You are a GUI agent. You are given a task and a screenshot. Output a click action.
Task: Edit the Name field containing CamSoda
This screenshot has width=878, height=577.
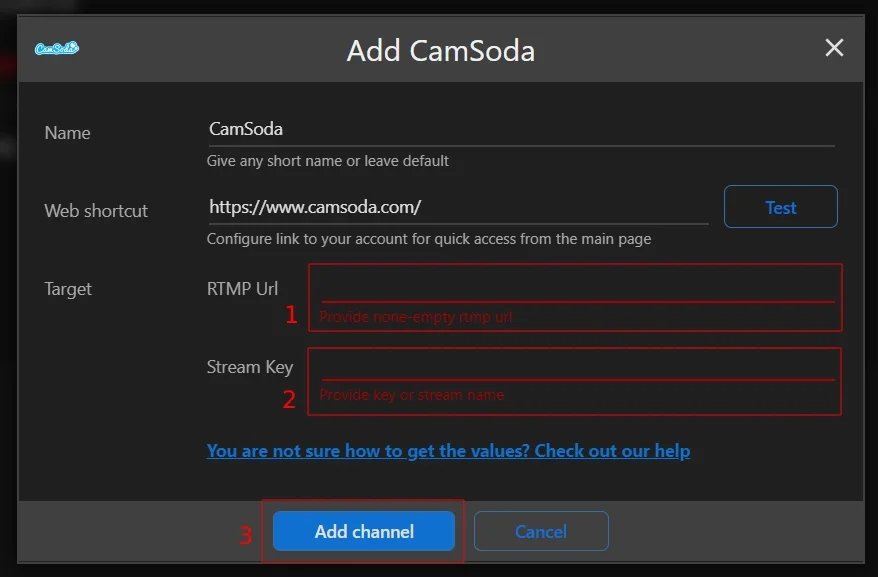pos(521,129)
